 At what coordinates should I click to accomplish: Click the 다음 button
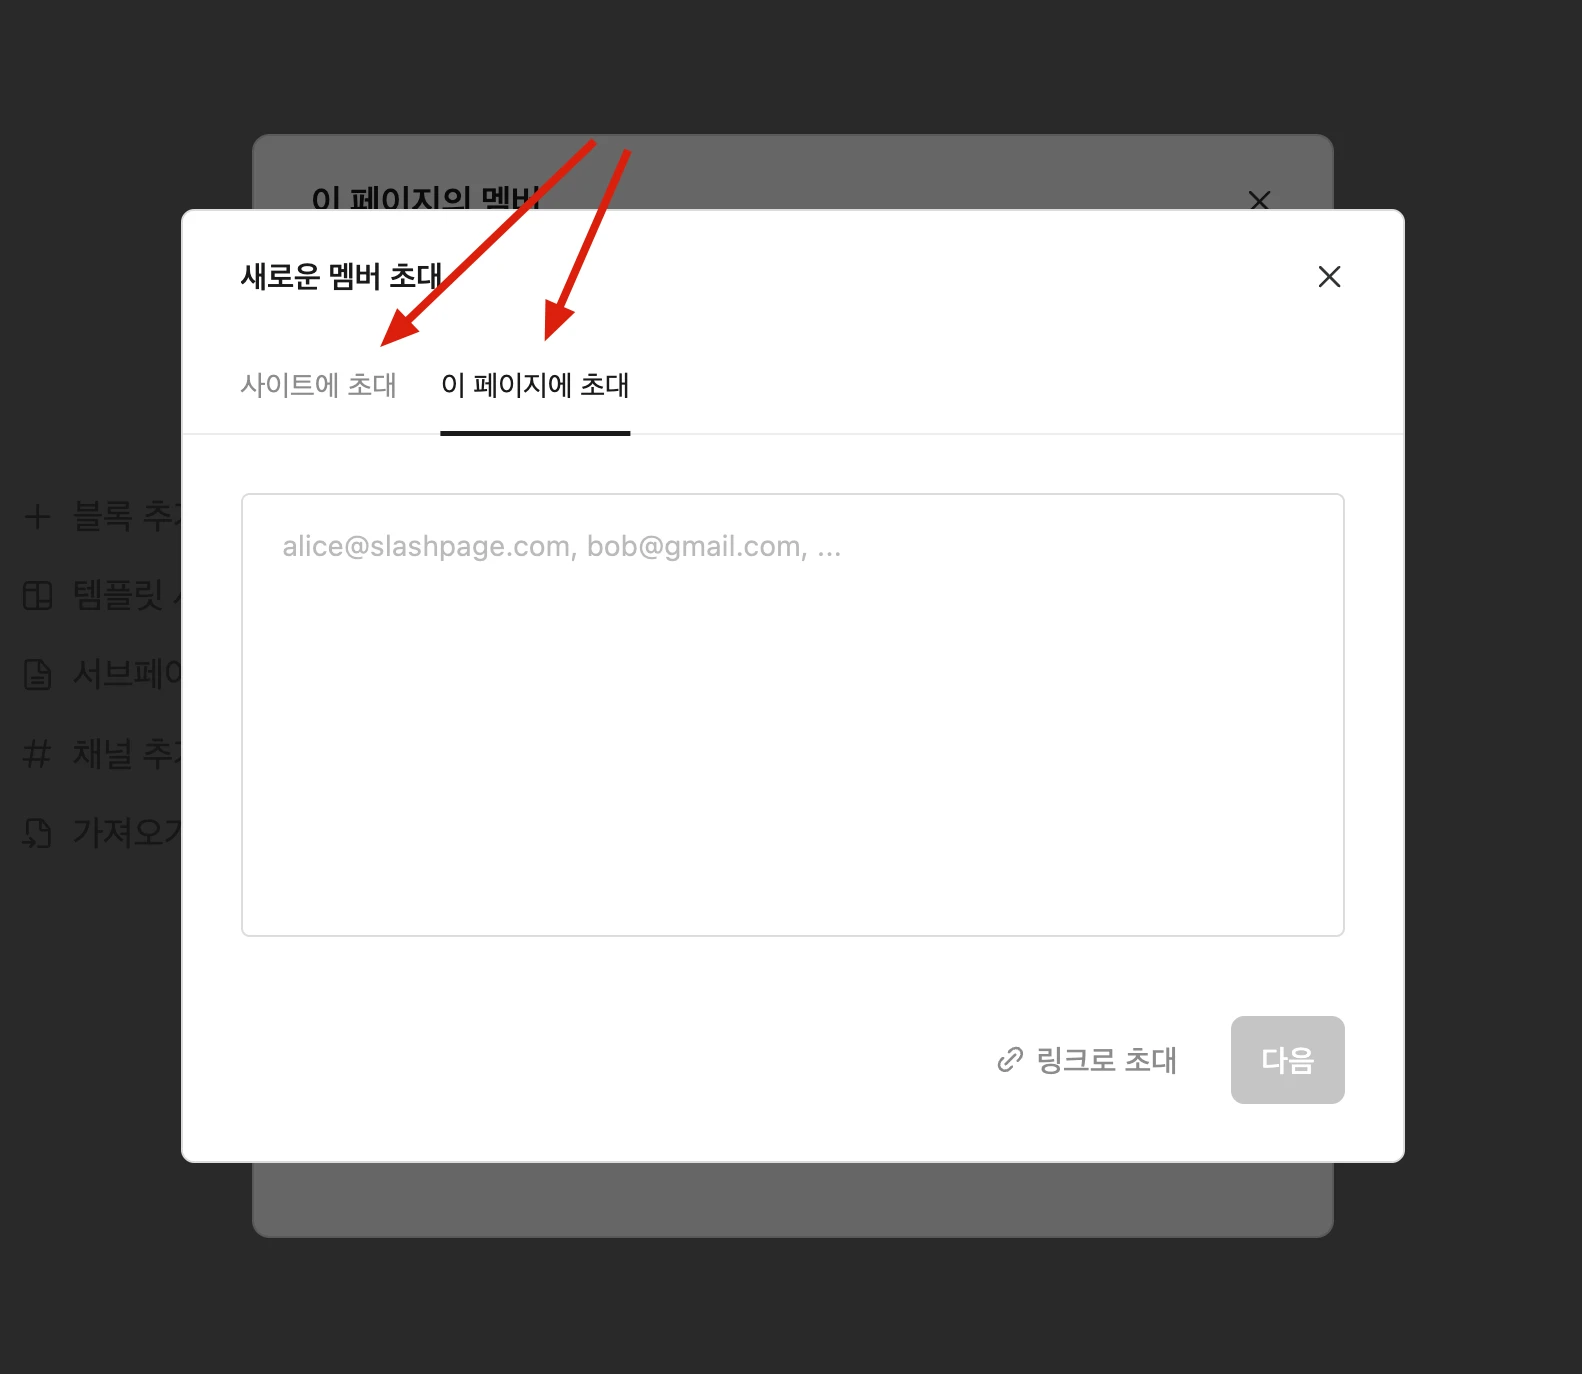(x=1287, y=1060)
